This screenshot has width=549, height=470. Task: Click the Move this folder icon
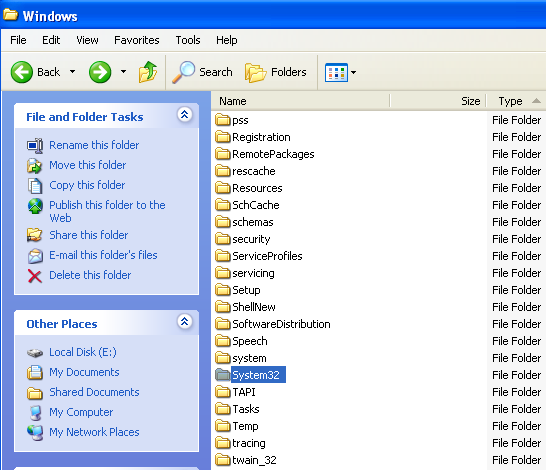[x=35, y=166]
